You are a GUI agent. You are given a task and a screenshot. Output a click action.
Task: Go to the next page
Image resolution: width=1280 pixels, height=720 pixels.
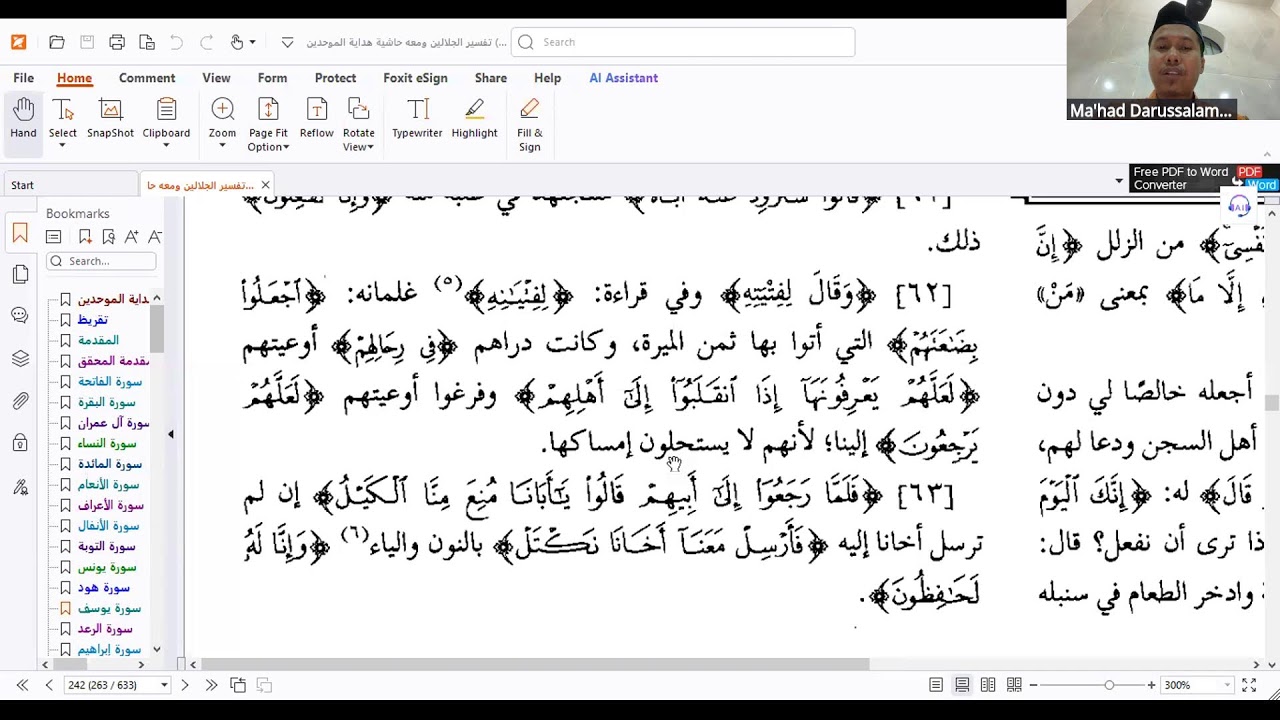(184, 685)
